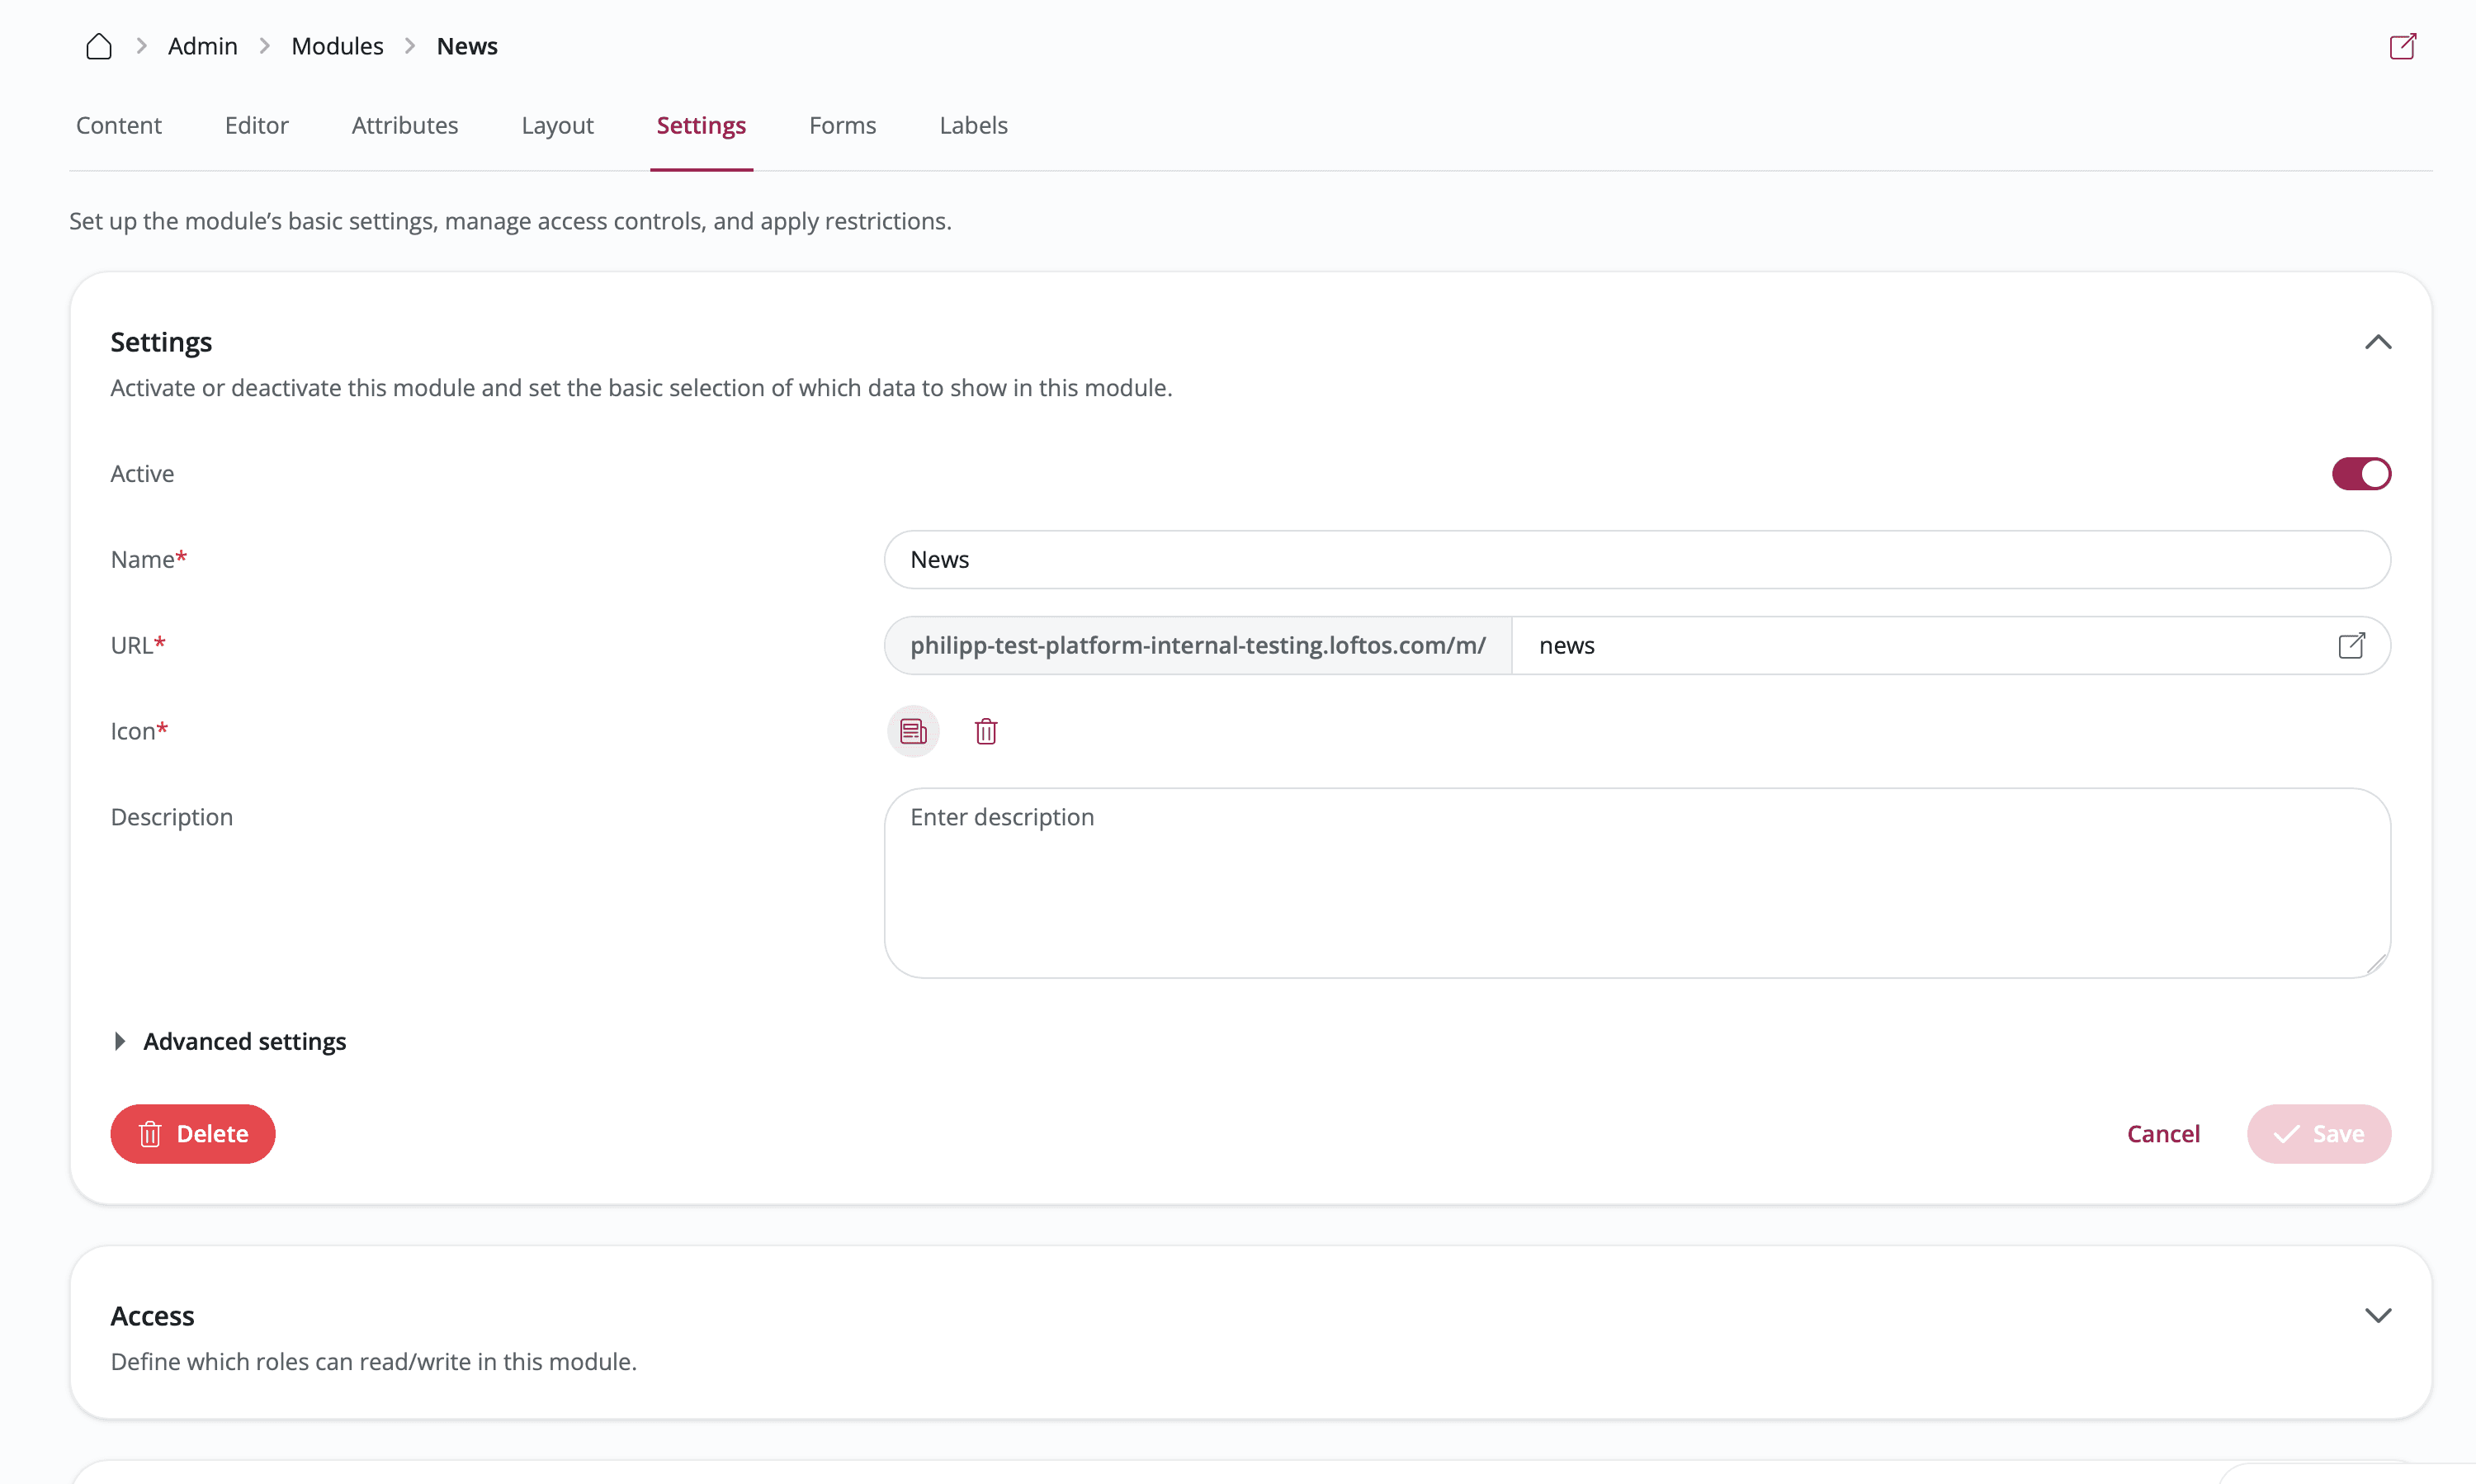Open the Labels tab
Viewport: 2476px width, 1484px height.
click(972, 125)
